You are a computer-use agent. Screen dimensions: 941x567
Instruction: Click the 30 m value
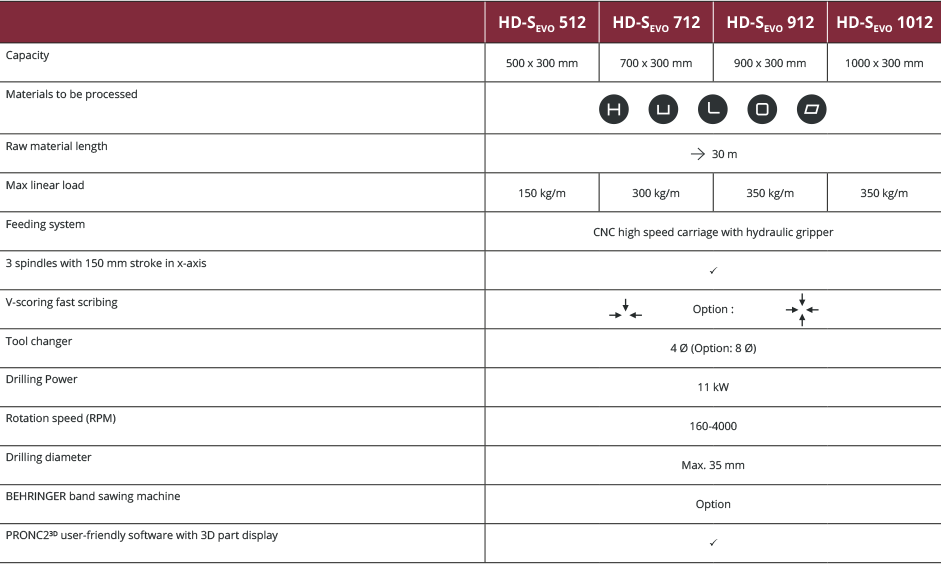point(724,154)
